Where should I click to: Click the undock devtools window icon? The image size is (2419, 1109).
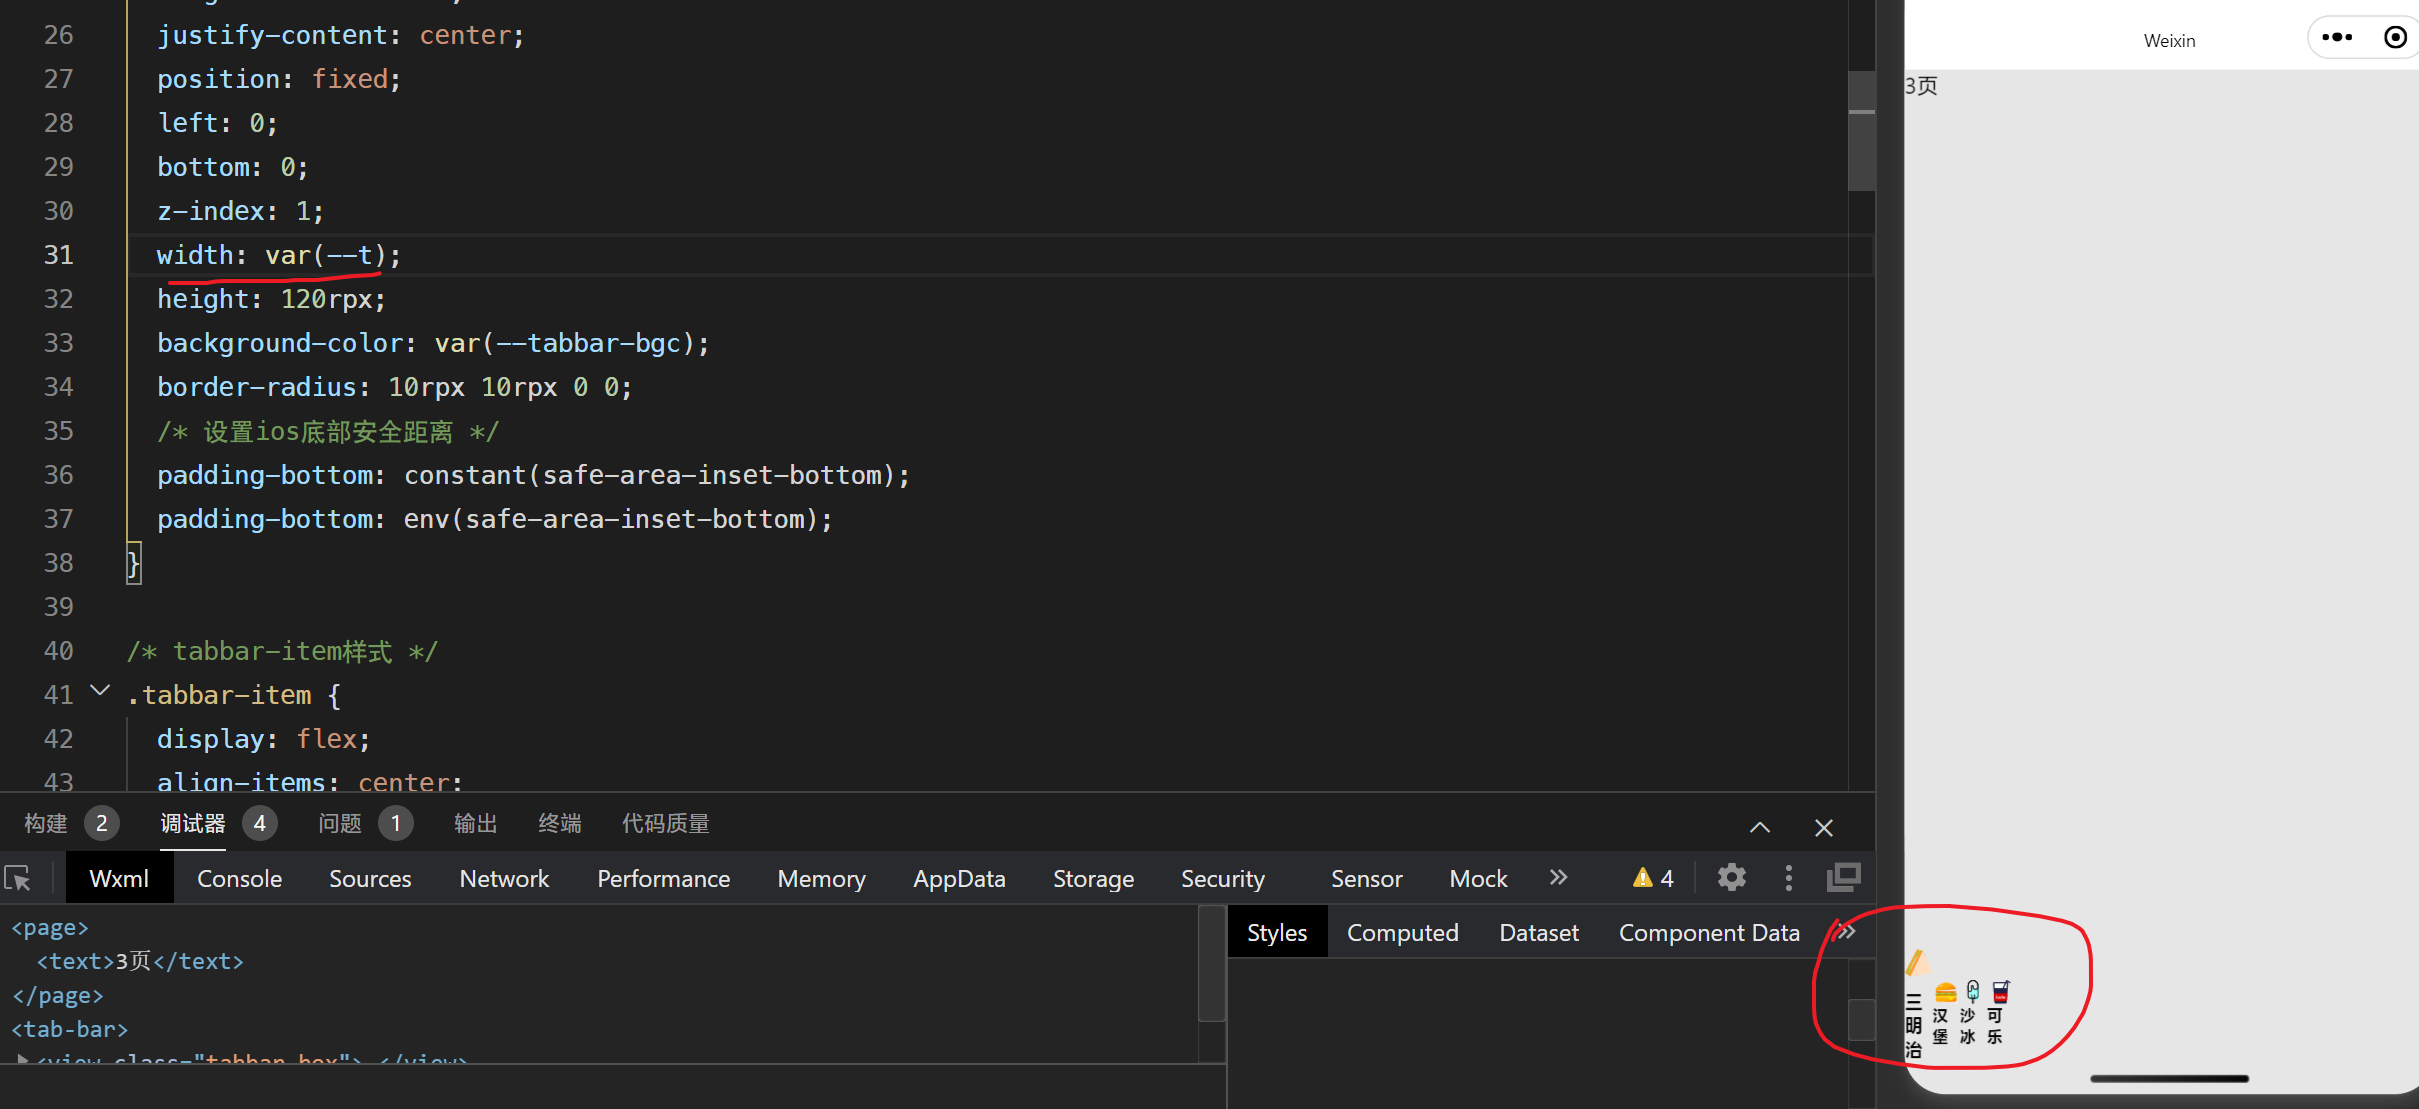1843,878
